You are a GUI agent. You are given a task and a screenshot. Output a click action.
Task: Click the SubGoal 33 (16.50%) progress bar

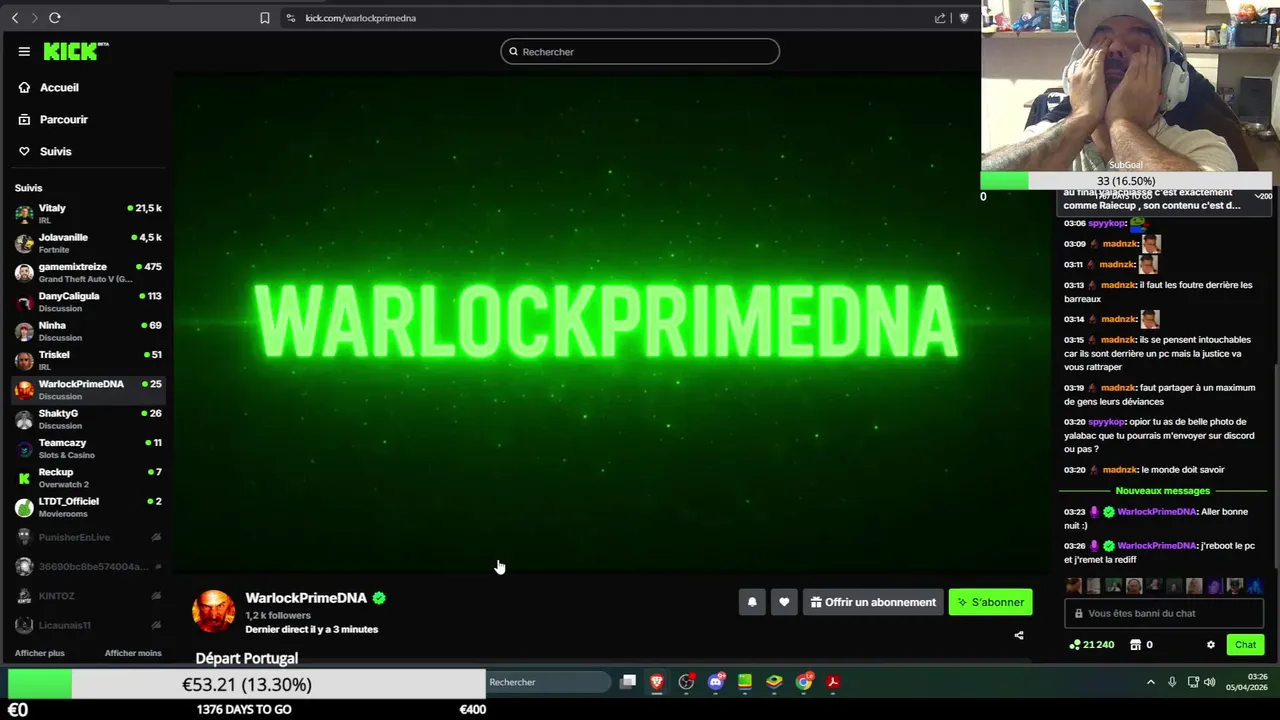coord(1126,181)
